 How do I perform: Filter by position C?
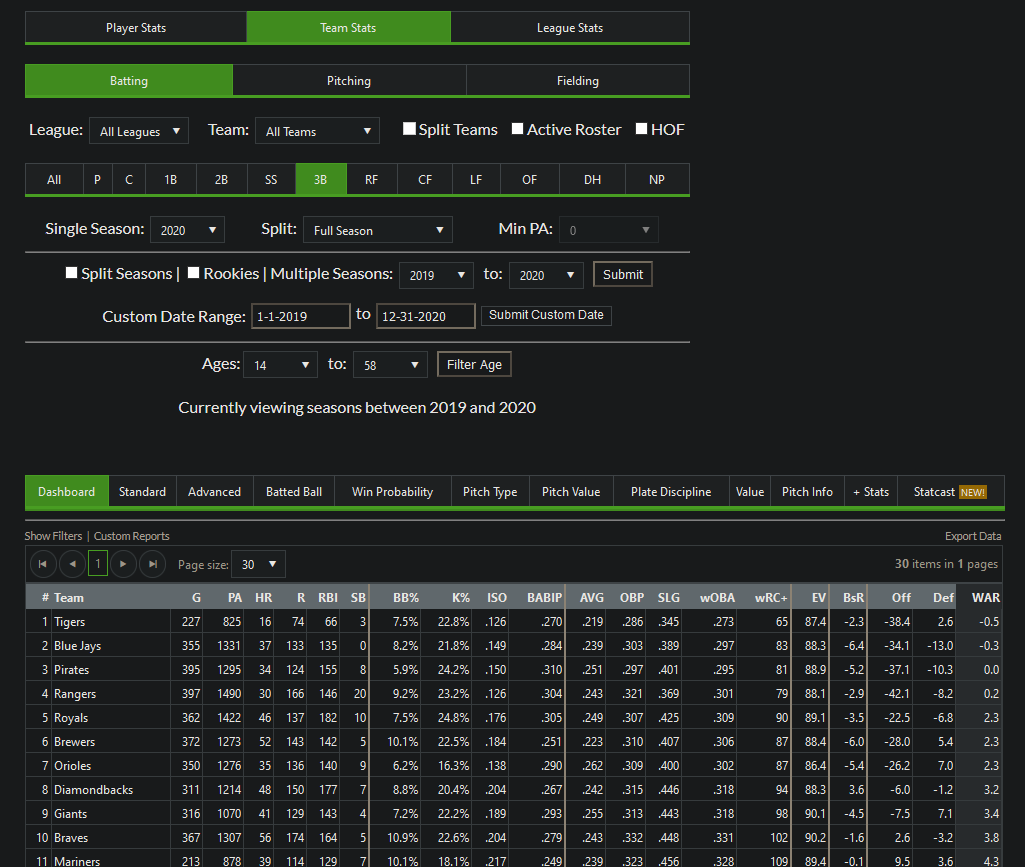click(129, 179)
